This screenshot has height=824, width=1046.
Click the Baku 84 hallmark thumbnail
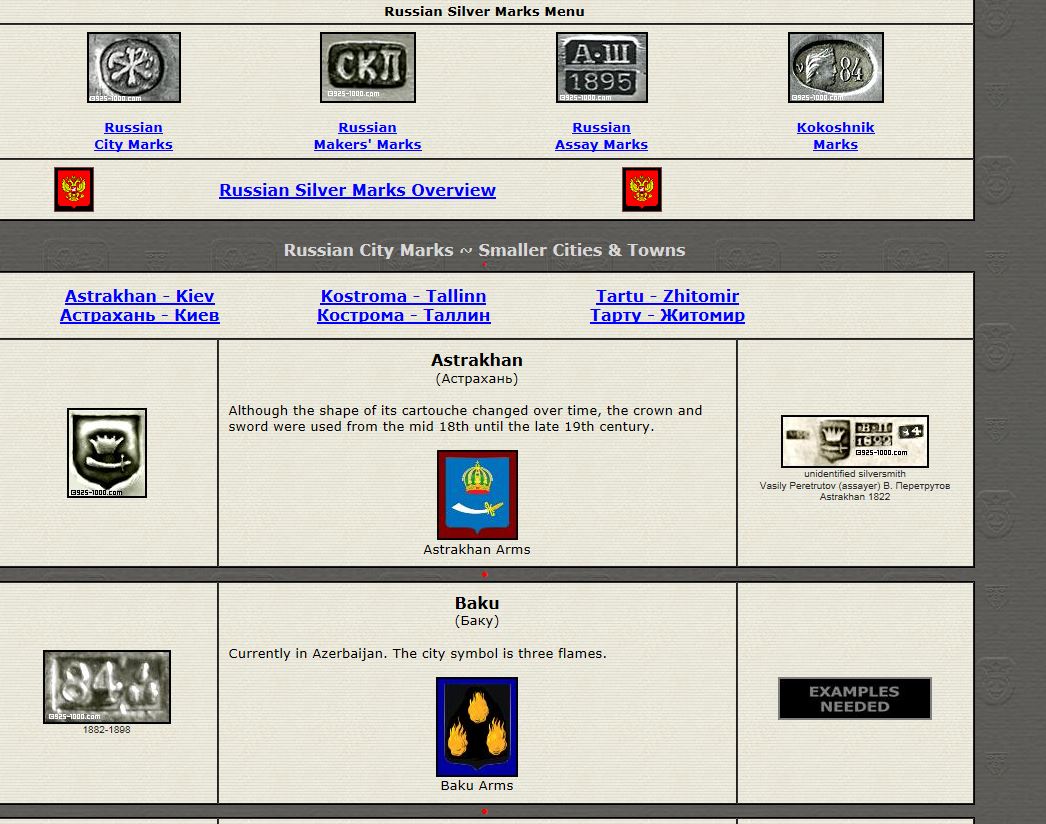(107, 687)
